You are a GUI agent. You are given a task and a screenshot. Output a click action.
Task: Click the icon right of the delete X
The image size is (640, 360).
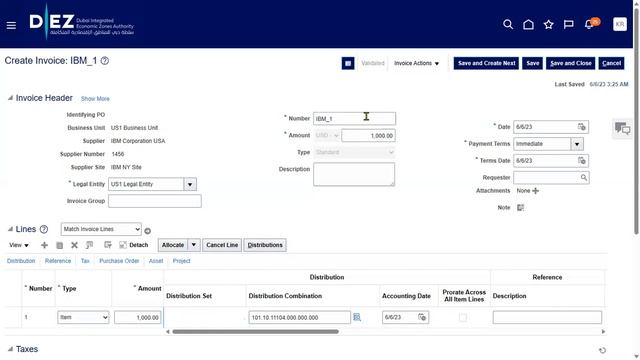tap(89, 245)
